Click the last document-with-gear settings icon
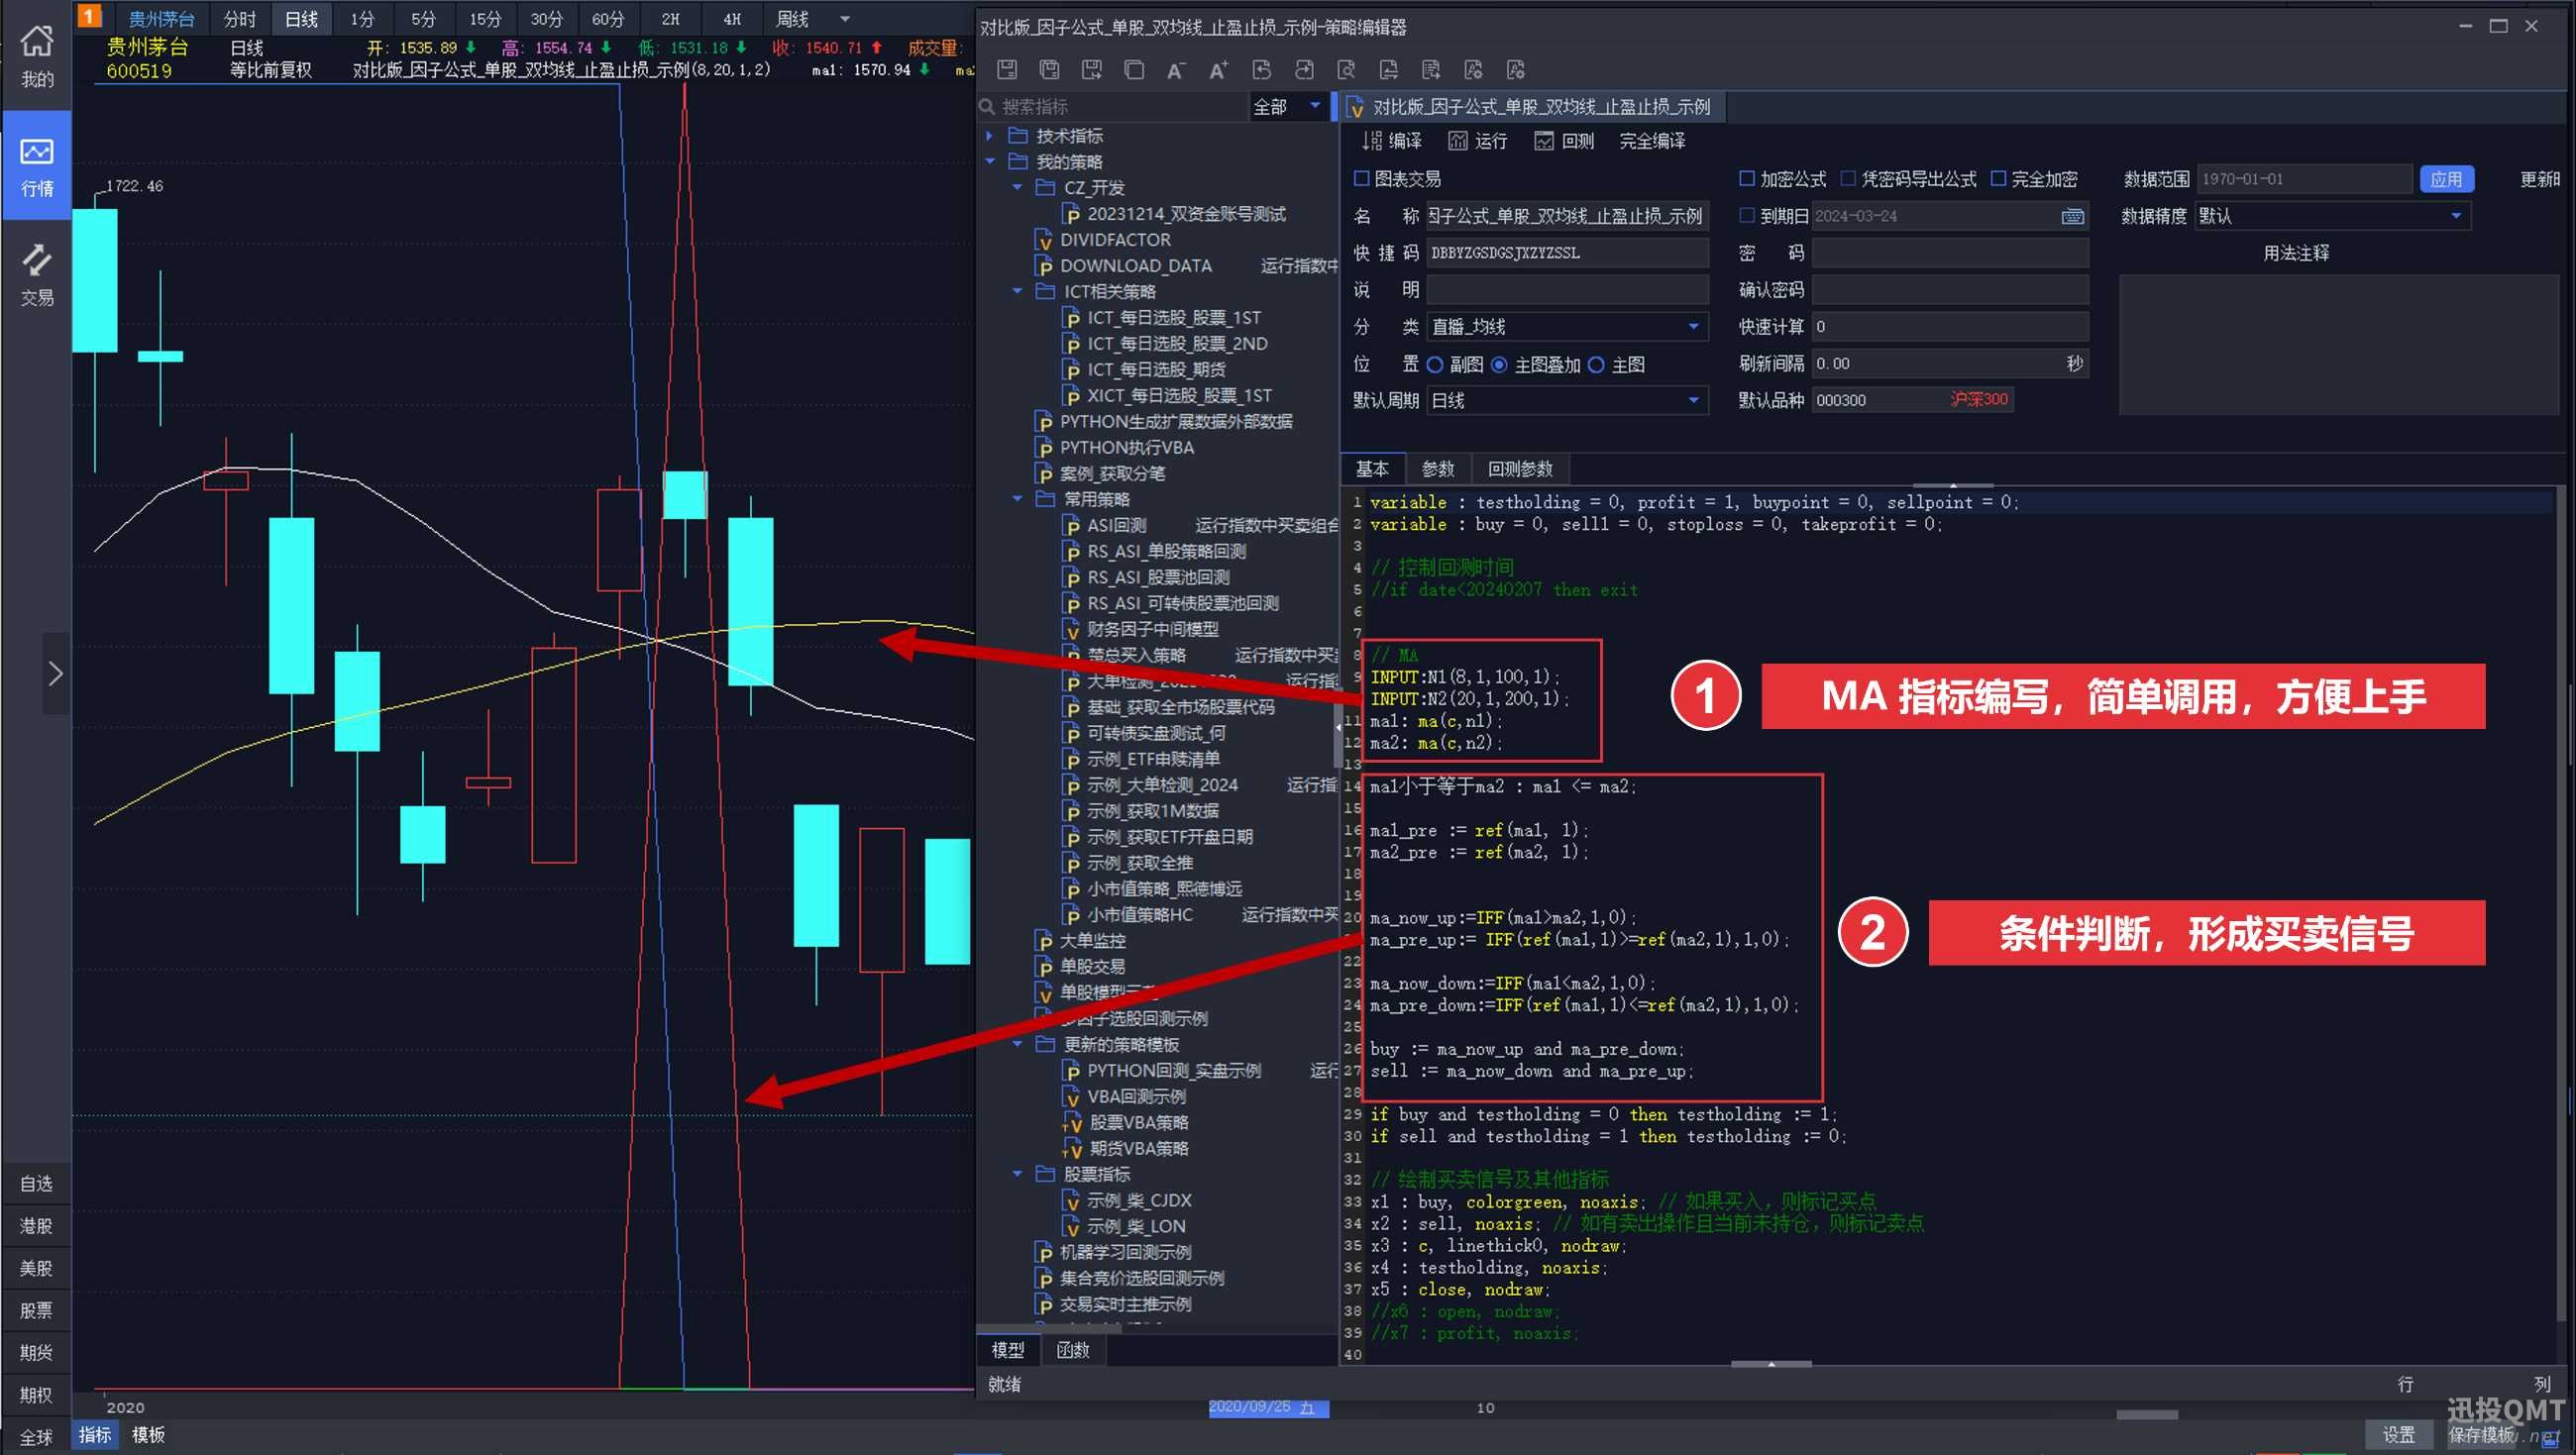This screenshot has height=1455, width=2576. click(x=1515, y=69)
